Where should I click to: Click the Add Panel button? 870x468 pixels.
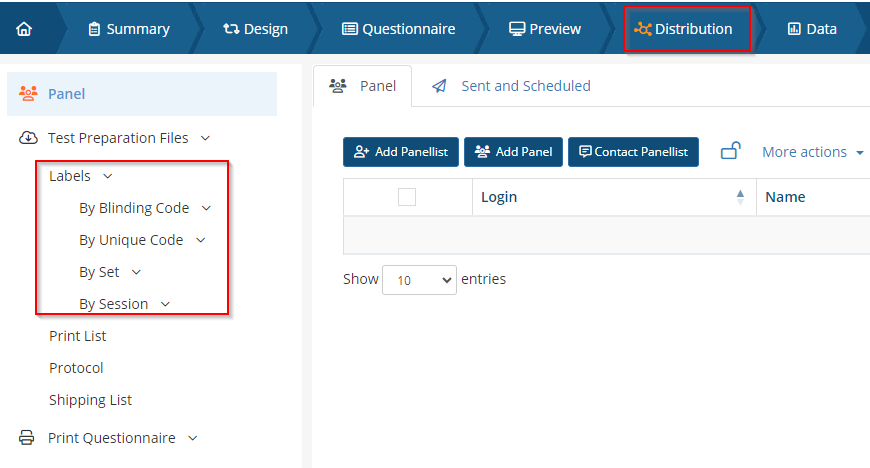click(513, 152)
